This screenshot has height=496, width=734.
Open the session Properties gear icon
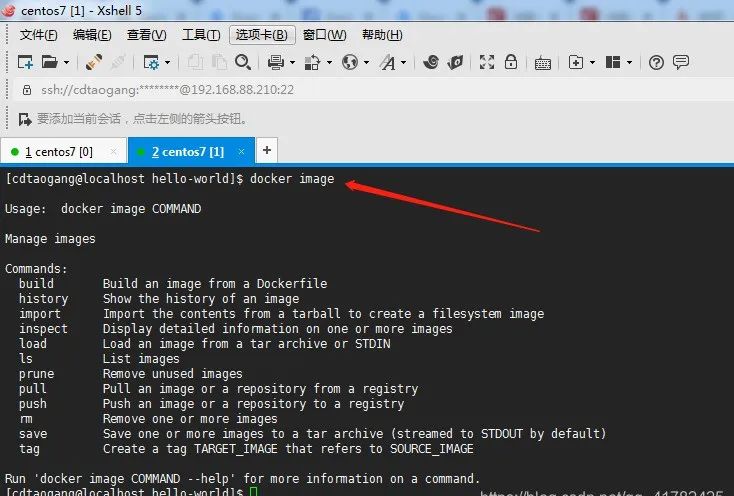click(x=151, y=62)
